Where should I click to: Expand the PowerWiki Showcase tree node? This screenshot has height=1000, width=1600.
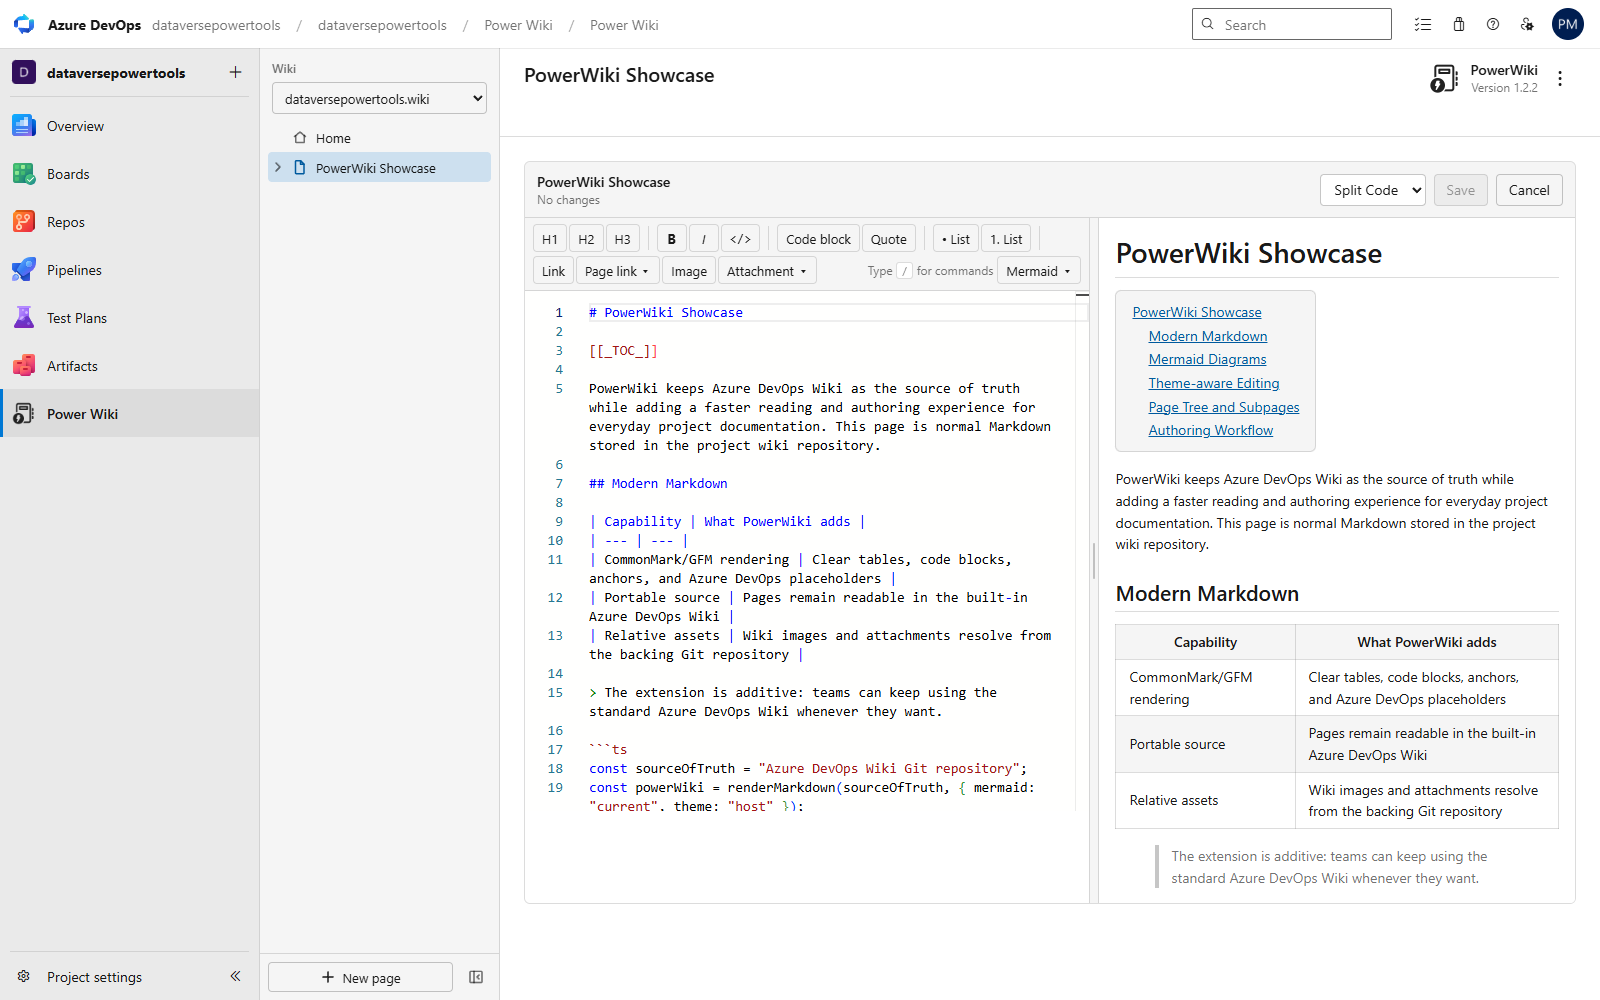pyautogui.click(x=278, y=167)
